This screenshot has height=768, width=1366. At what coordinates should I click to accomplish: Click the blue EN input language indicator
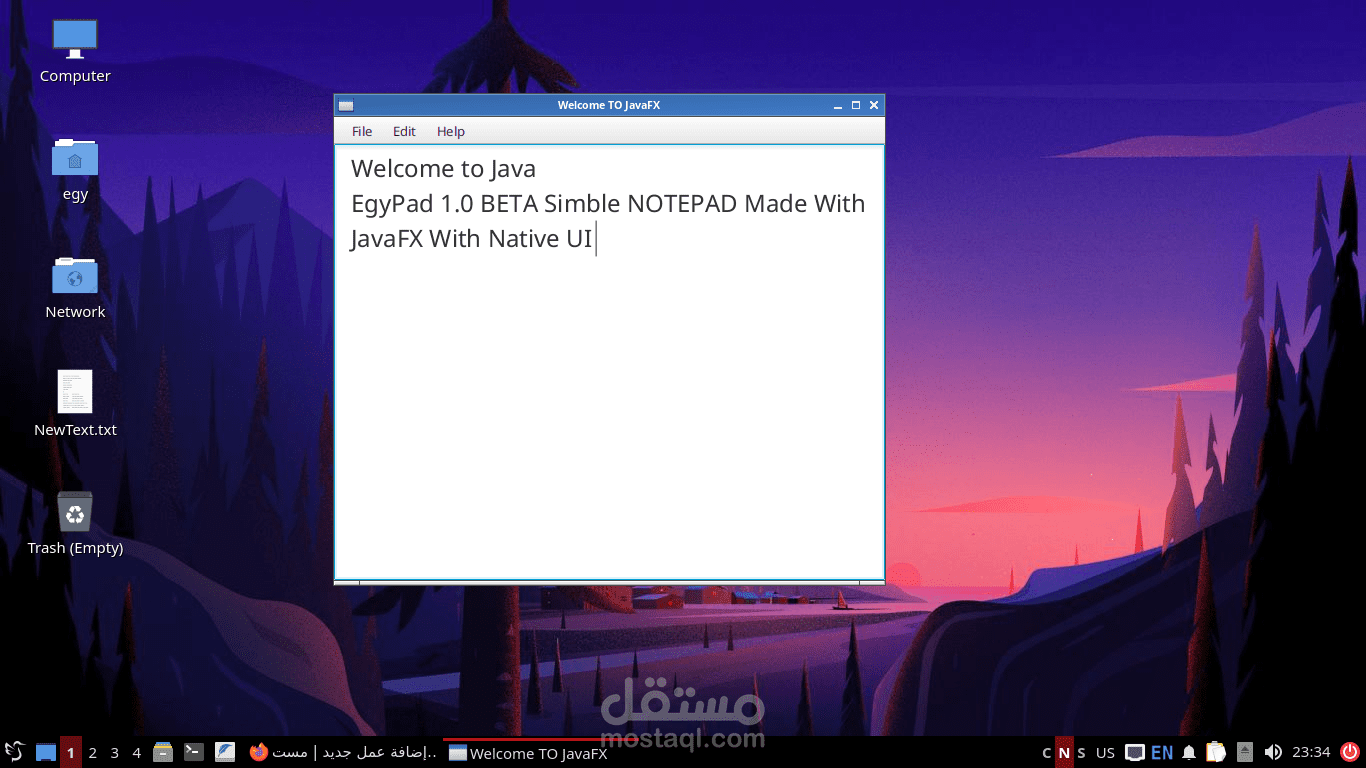(1162, 752)
